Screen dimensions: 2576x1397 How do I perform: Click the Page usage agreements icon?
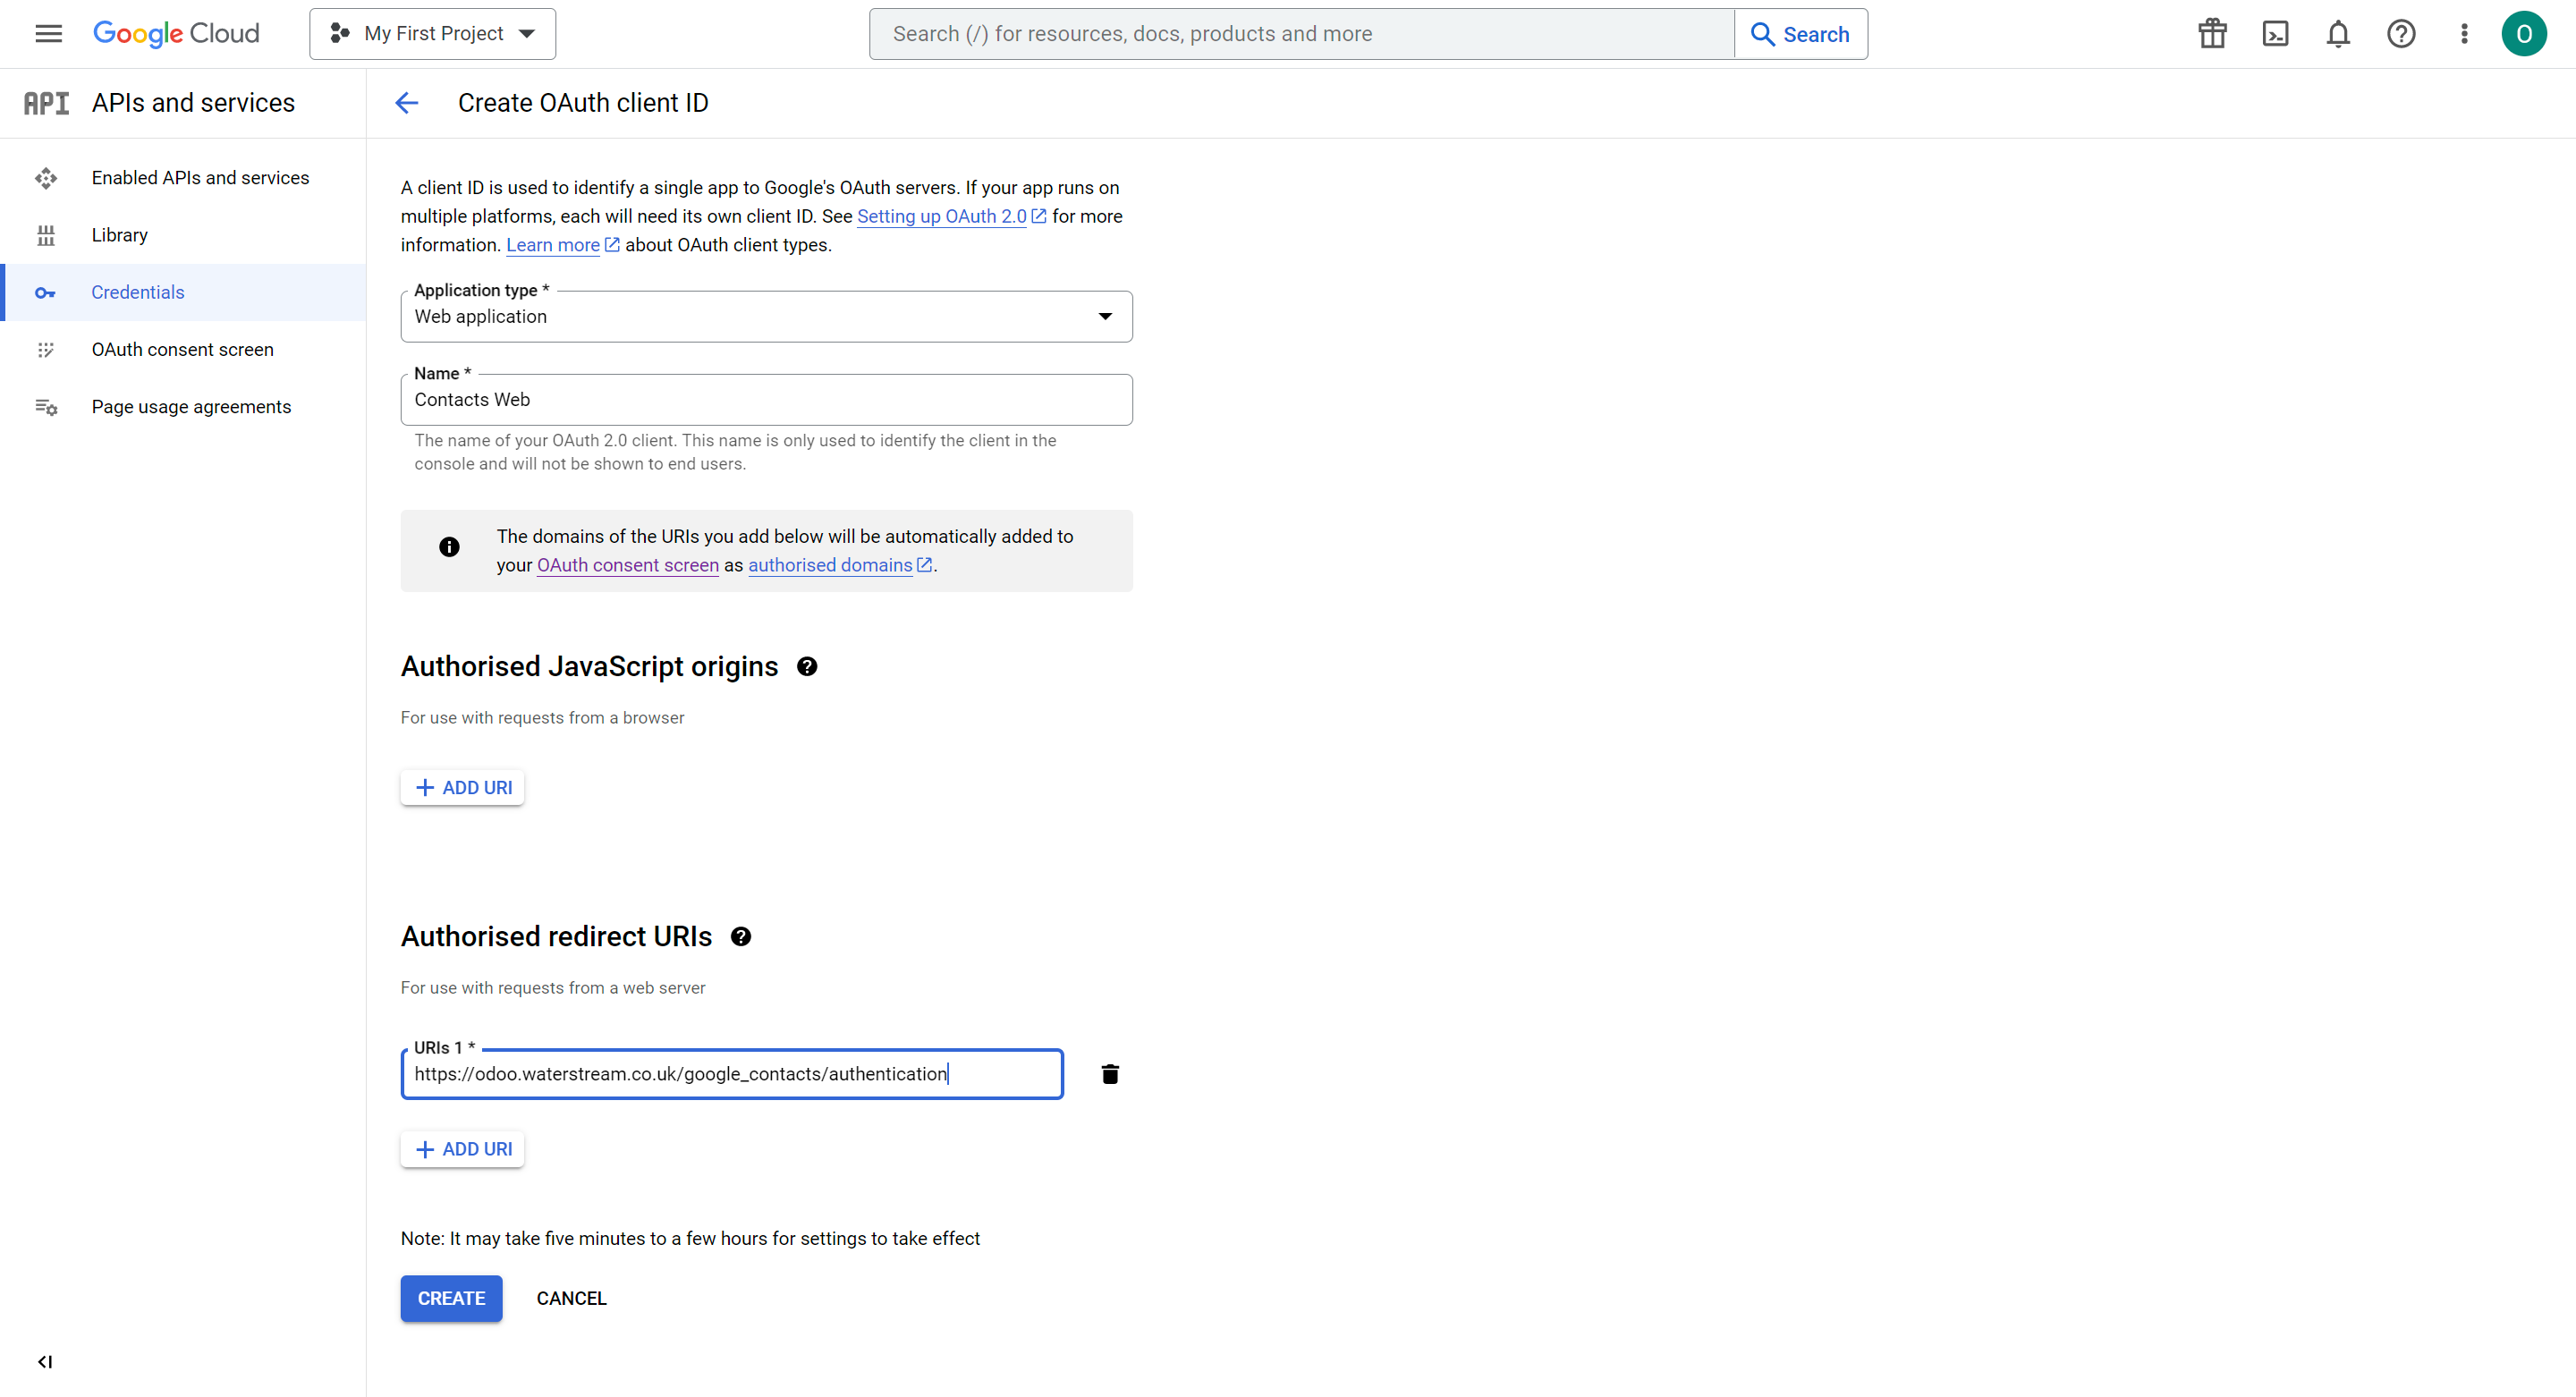[x=46, y=407]
